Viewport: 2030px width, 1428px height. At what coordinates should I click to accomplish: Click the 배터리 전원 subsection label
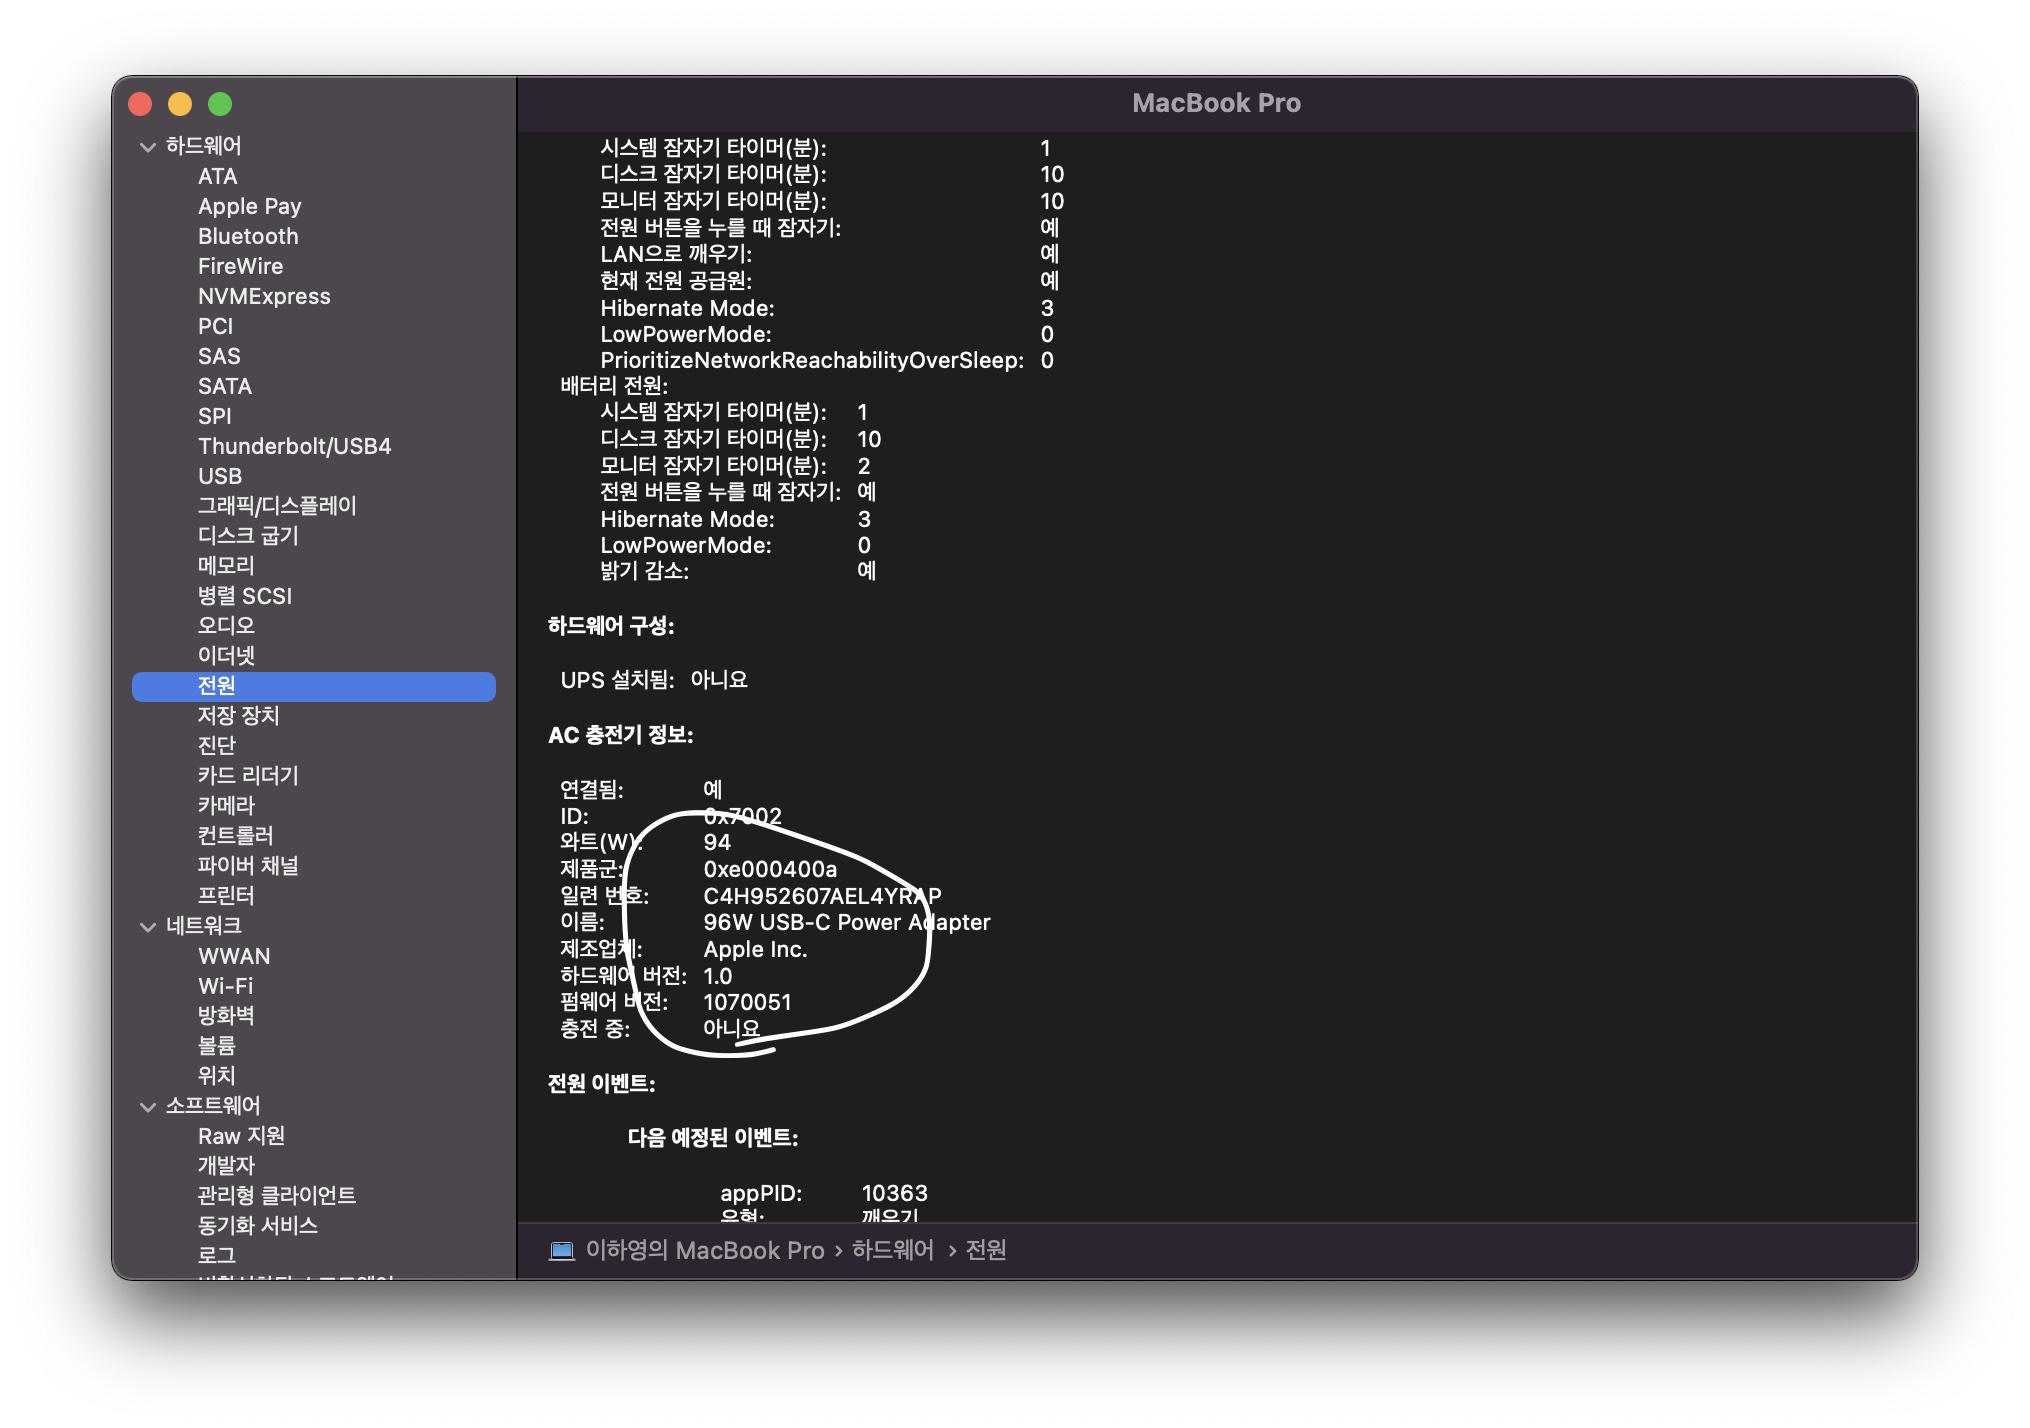pos(614,386)
